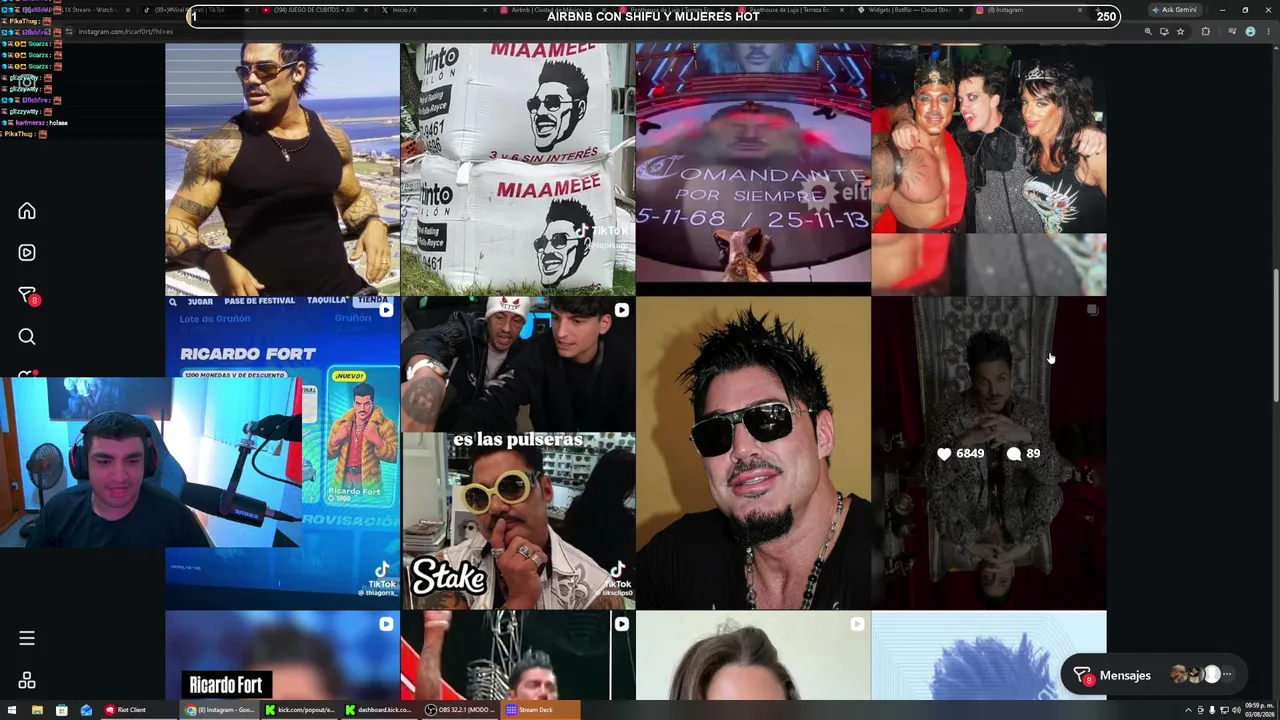Click the Ask Gemini button
The width and height of the screenshot is (1280, 720).
1174,10
